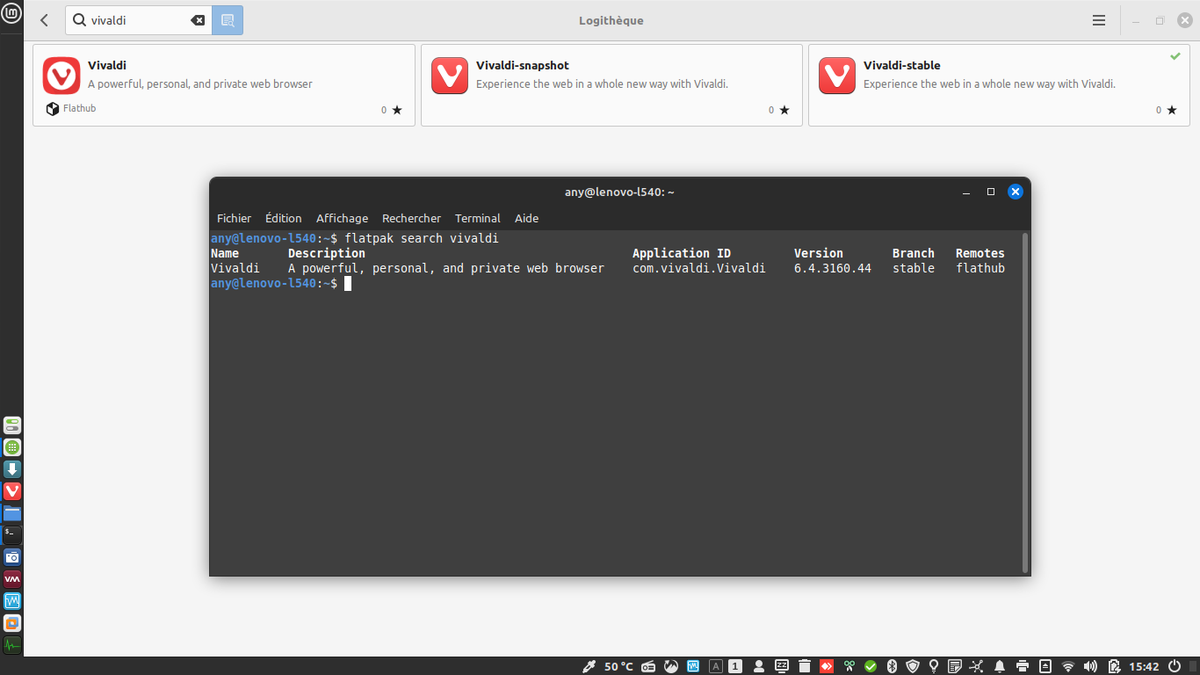Screen dimensions: 1200x675
Task: Click the green update checkmark tray icon
Action: click(870, 666)
